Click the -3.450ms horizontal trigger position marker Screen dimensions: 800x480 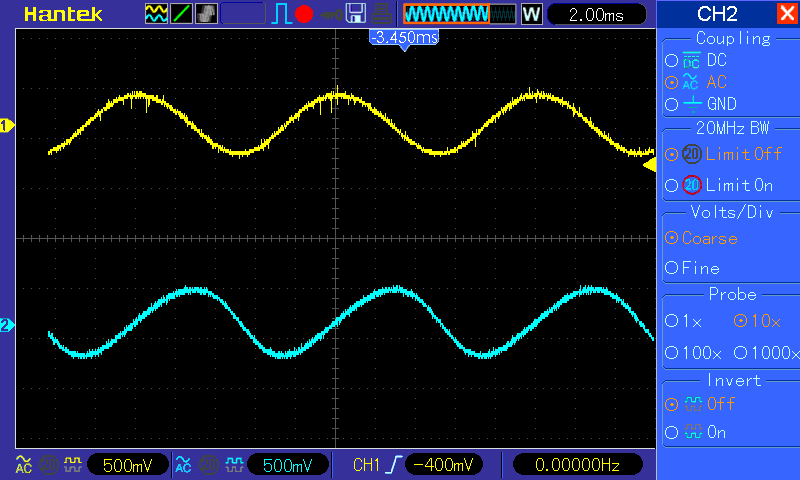404,40
